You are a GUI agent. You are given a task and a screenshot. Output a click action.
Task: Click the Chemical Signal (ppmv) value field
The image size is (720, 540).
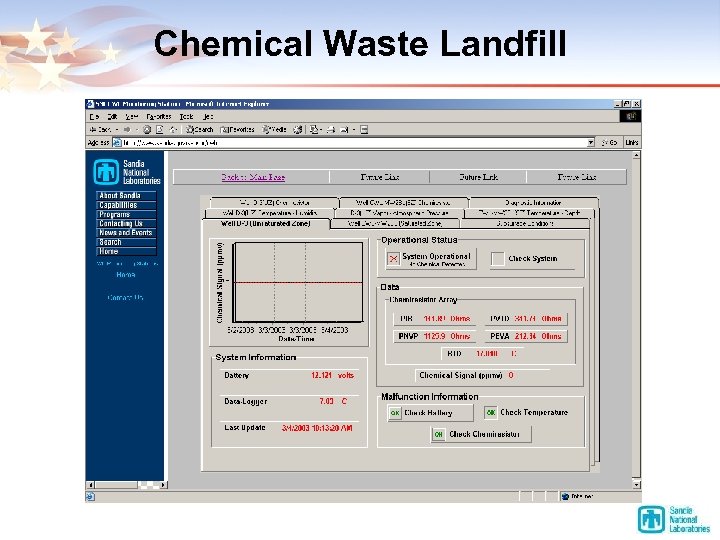(x=511, y=376)
